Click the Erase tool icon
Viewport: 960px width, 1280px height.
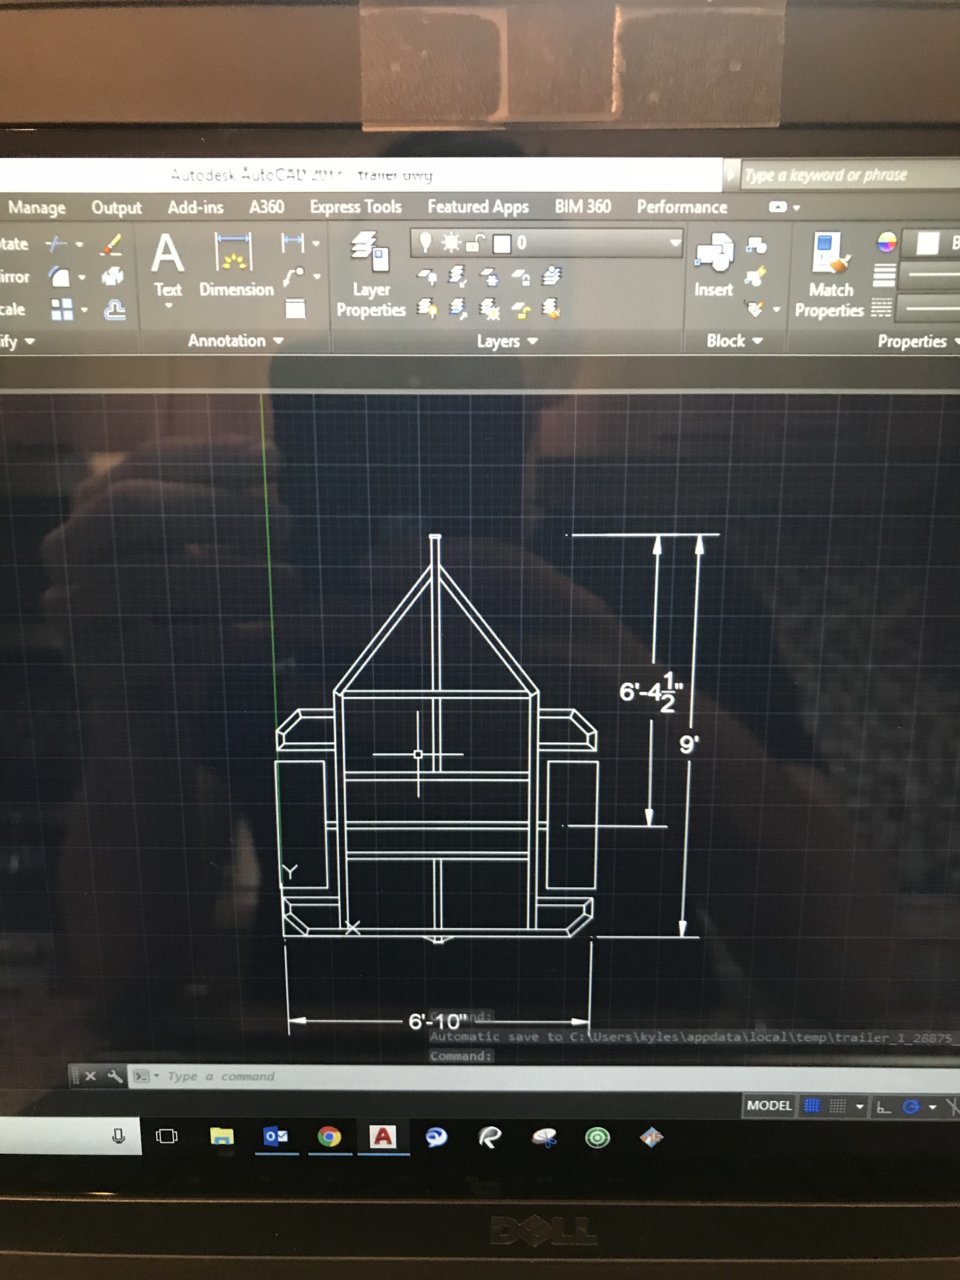point(112,243)
